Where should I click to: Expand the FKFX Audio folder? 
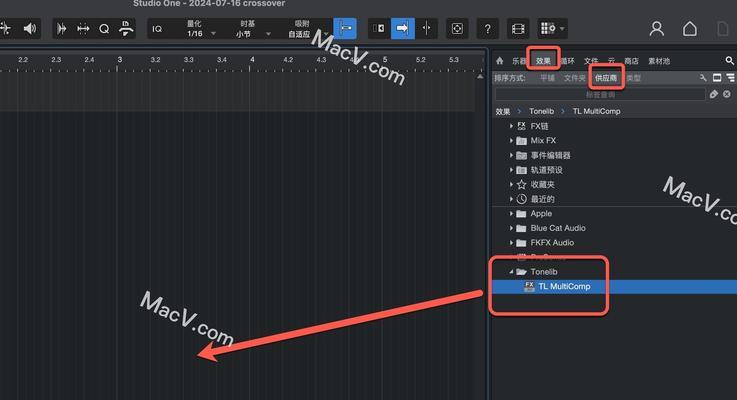pyautogui.click(x=511, y=243)
